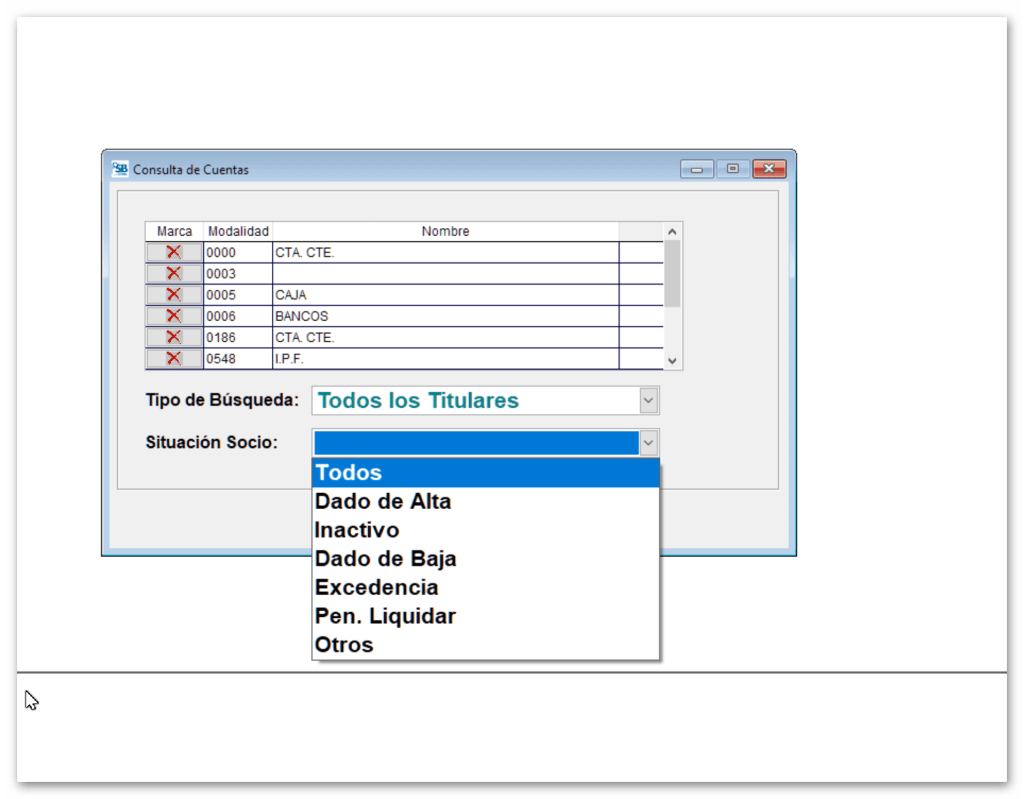Click the red X mark on the I.P.F. row
This screenshot has height=799, width=1024.
pos(172,358)
